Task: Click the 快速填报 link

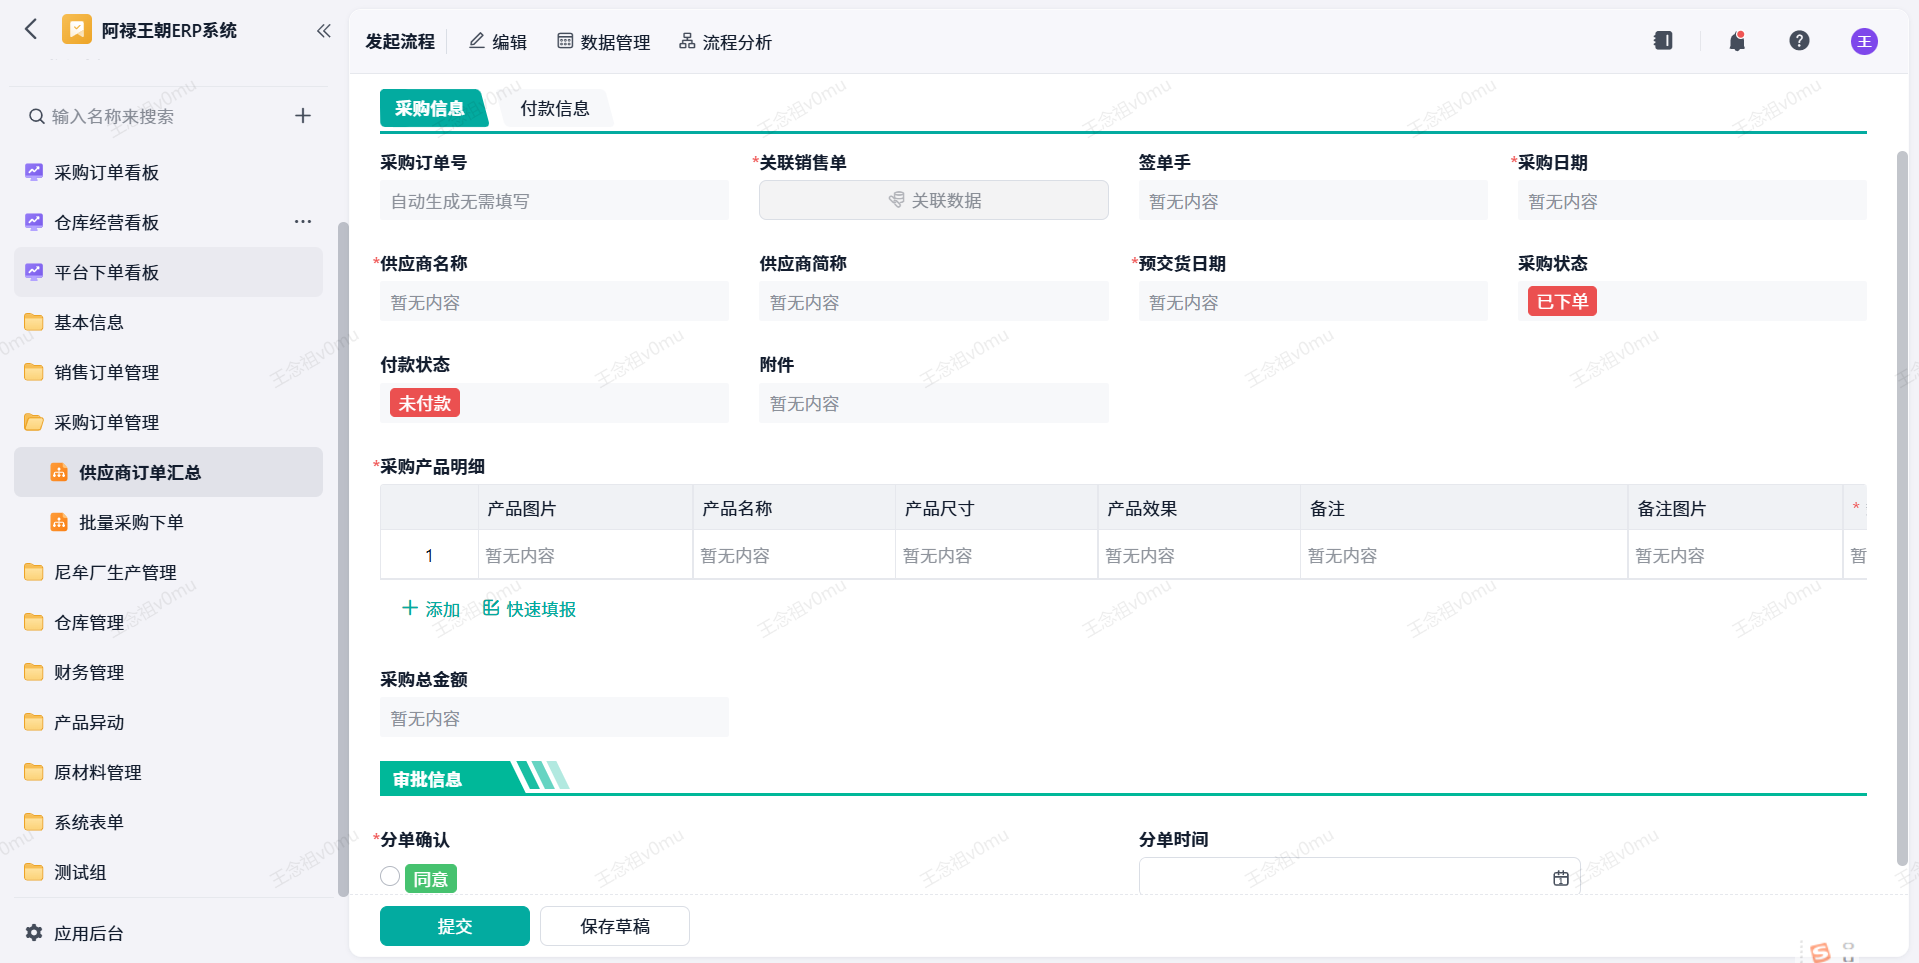Action: tap(530, 609)
